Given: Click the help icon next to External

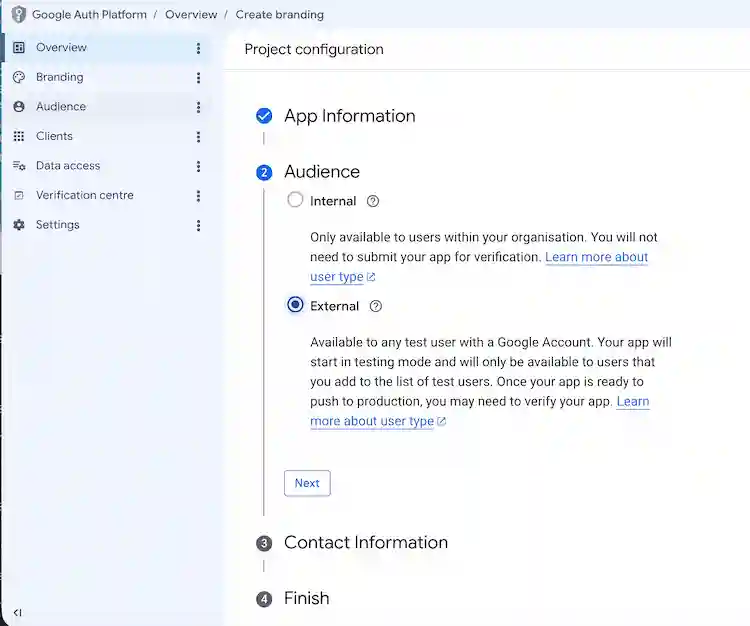Looking at the screenshot, I should pos(376,307).
